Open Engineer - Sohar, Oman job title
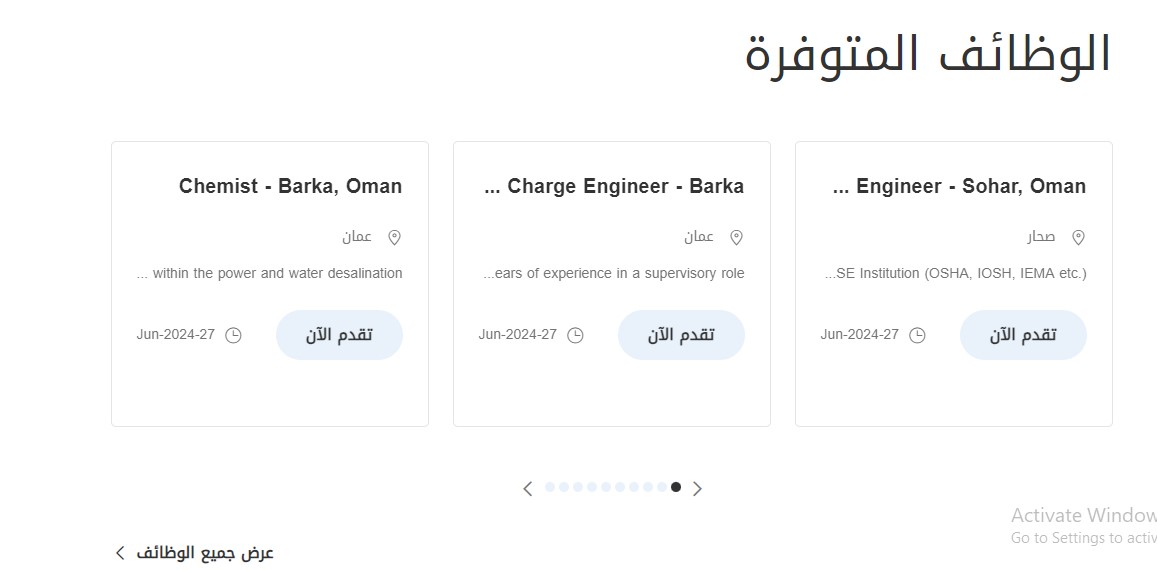This screenshot has width=1157, height=570. coord(959,186)
